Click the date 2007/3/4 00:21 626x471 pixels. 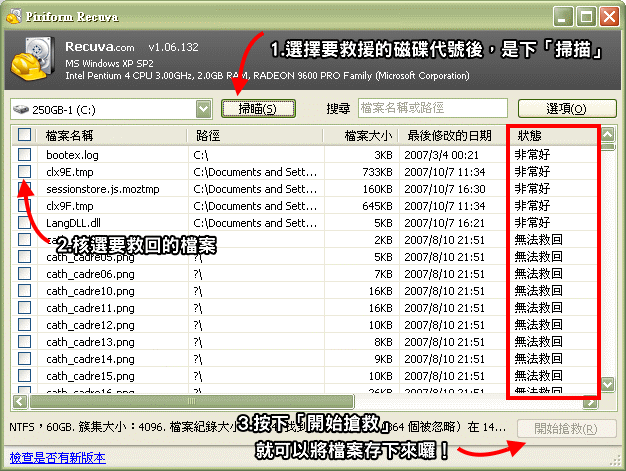[441, 155]
